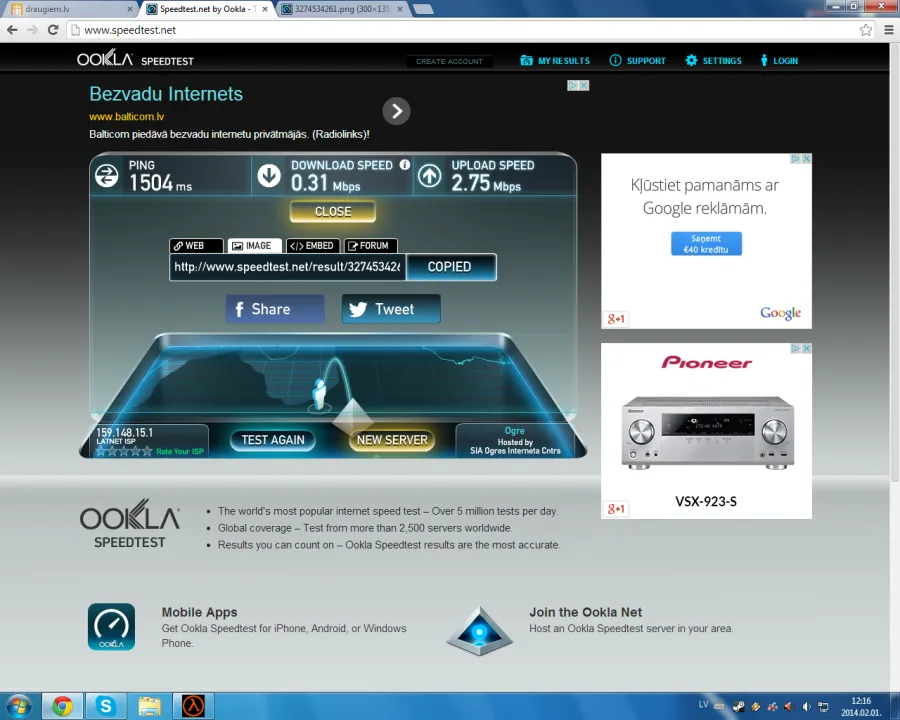Close the draugiem.lv tab
The width and height of the screenshot is (900, 720).
click(x=130, y=9)
